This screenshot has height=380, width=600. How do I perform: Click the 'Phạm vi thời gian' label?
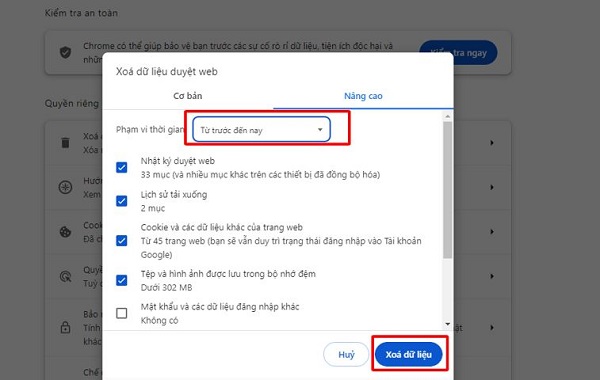(150, 129)
